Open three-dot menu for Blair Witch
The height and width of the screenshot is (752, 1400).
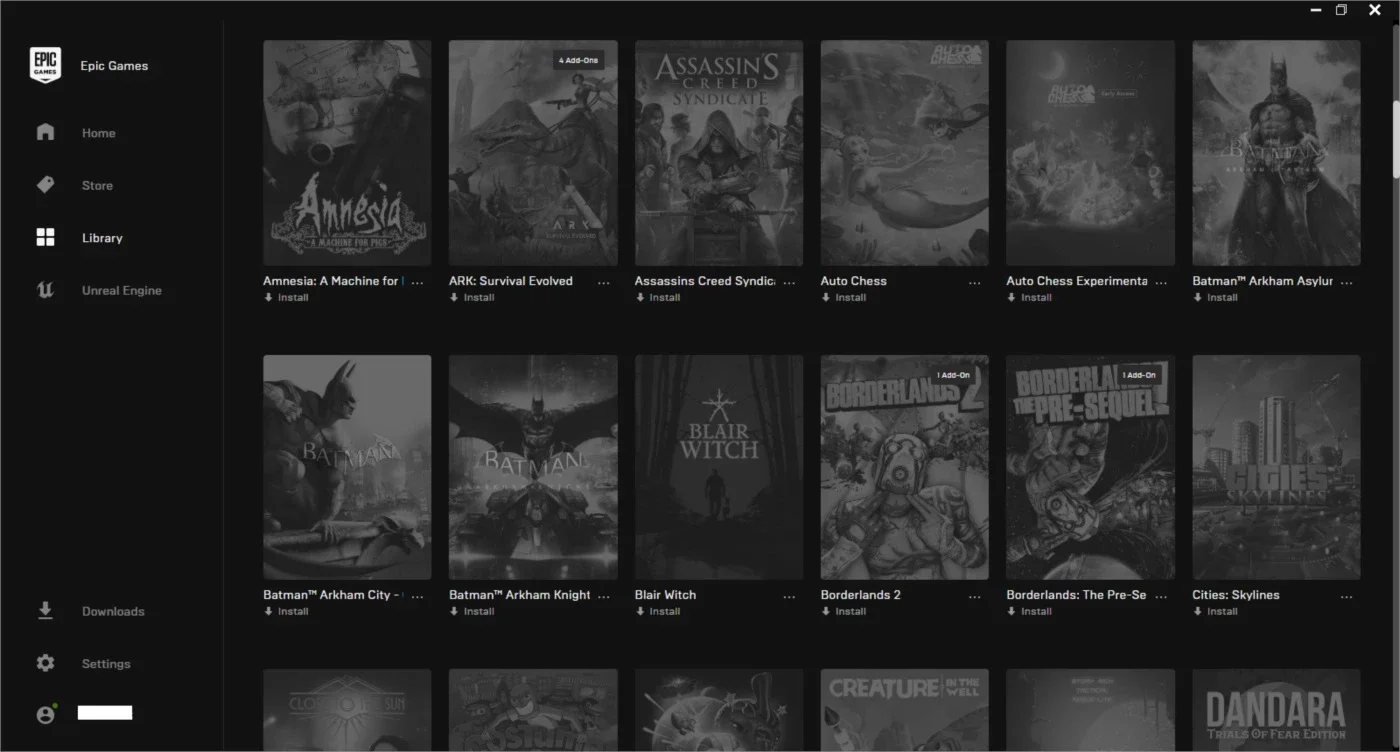tap(790, 597)
